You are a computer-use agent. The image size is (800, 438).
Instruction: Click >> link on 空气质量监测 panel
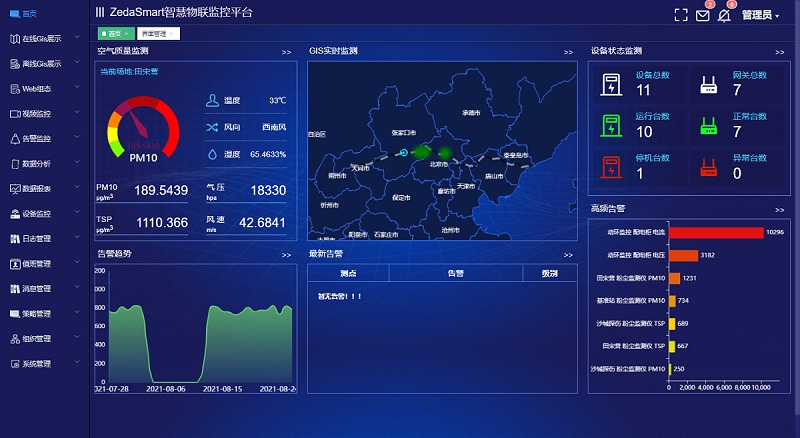[x=286, y=51]
